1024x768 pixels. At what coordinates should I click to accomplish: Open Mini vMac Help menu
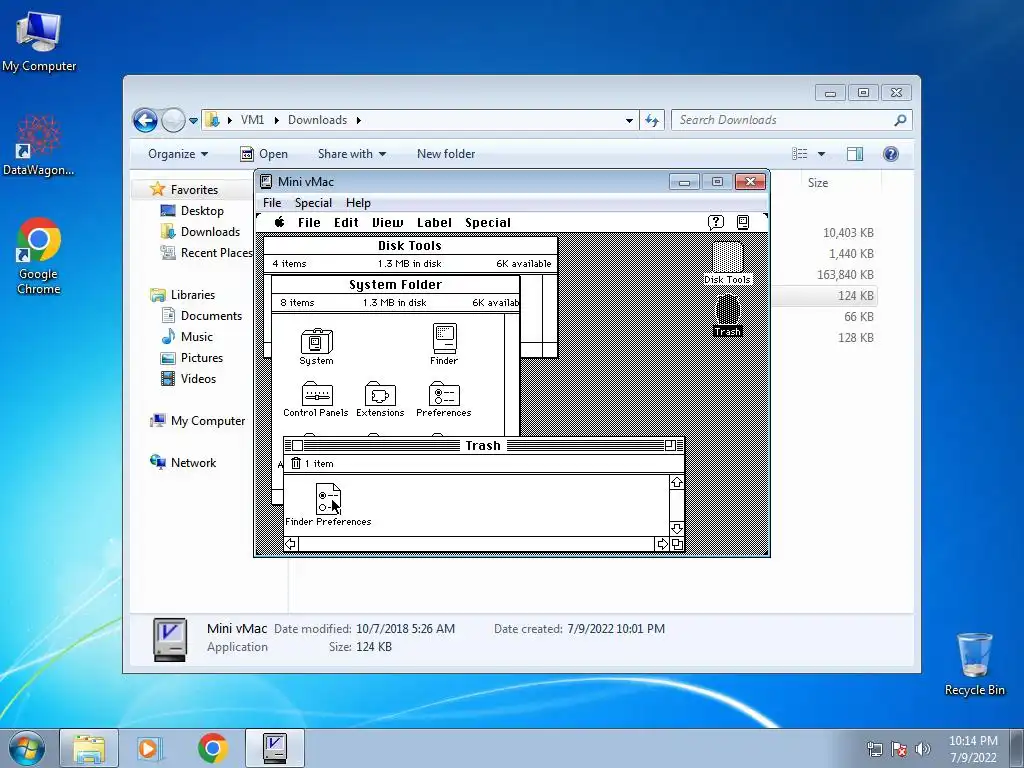[x=358, y=202]
